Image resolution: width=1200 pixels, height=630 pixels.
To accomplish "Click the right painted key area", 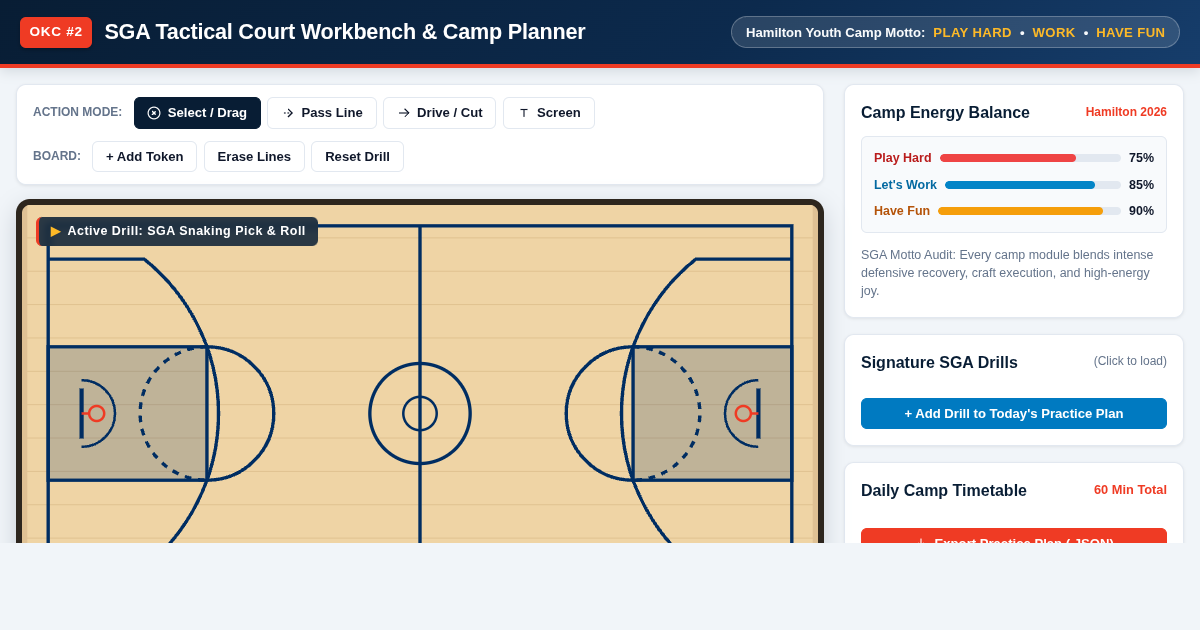I will (x=712, y=413).
